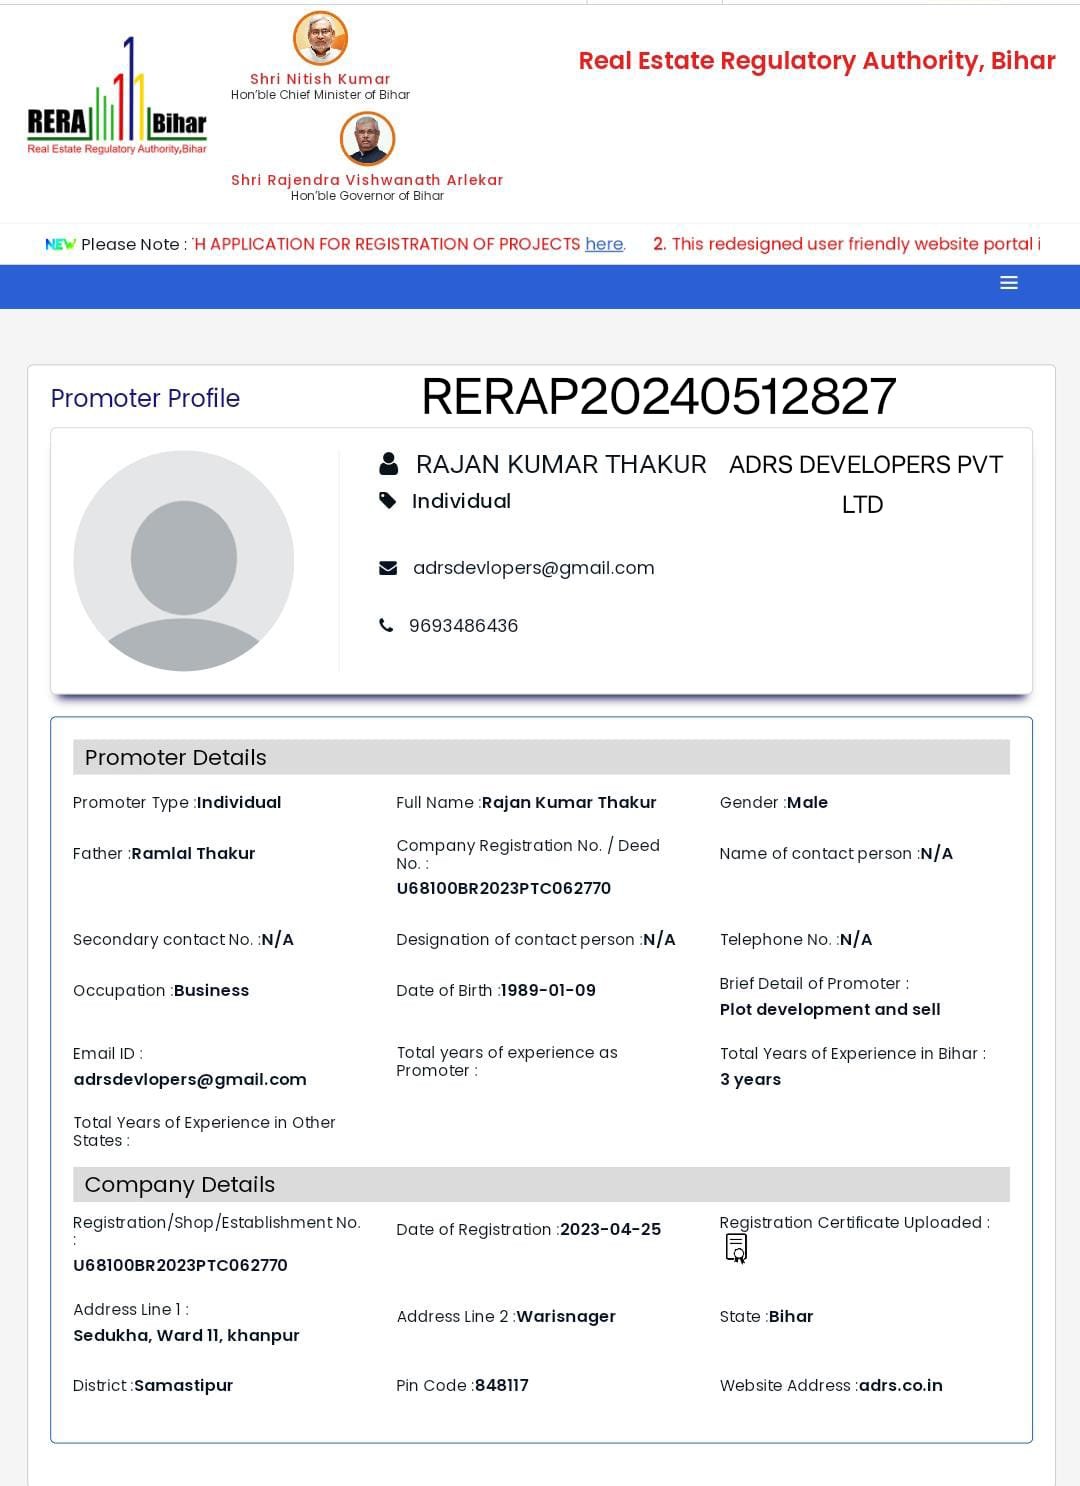Click the animated NEW badge icon

60,244
